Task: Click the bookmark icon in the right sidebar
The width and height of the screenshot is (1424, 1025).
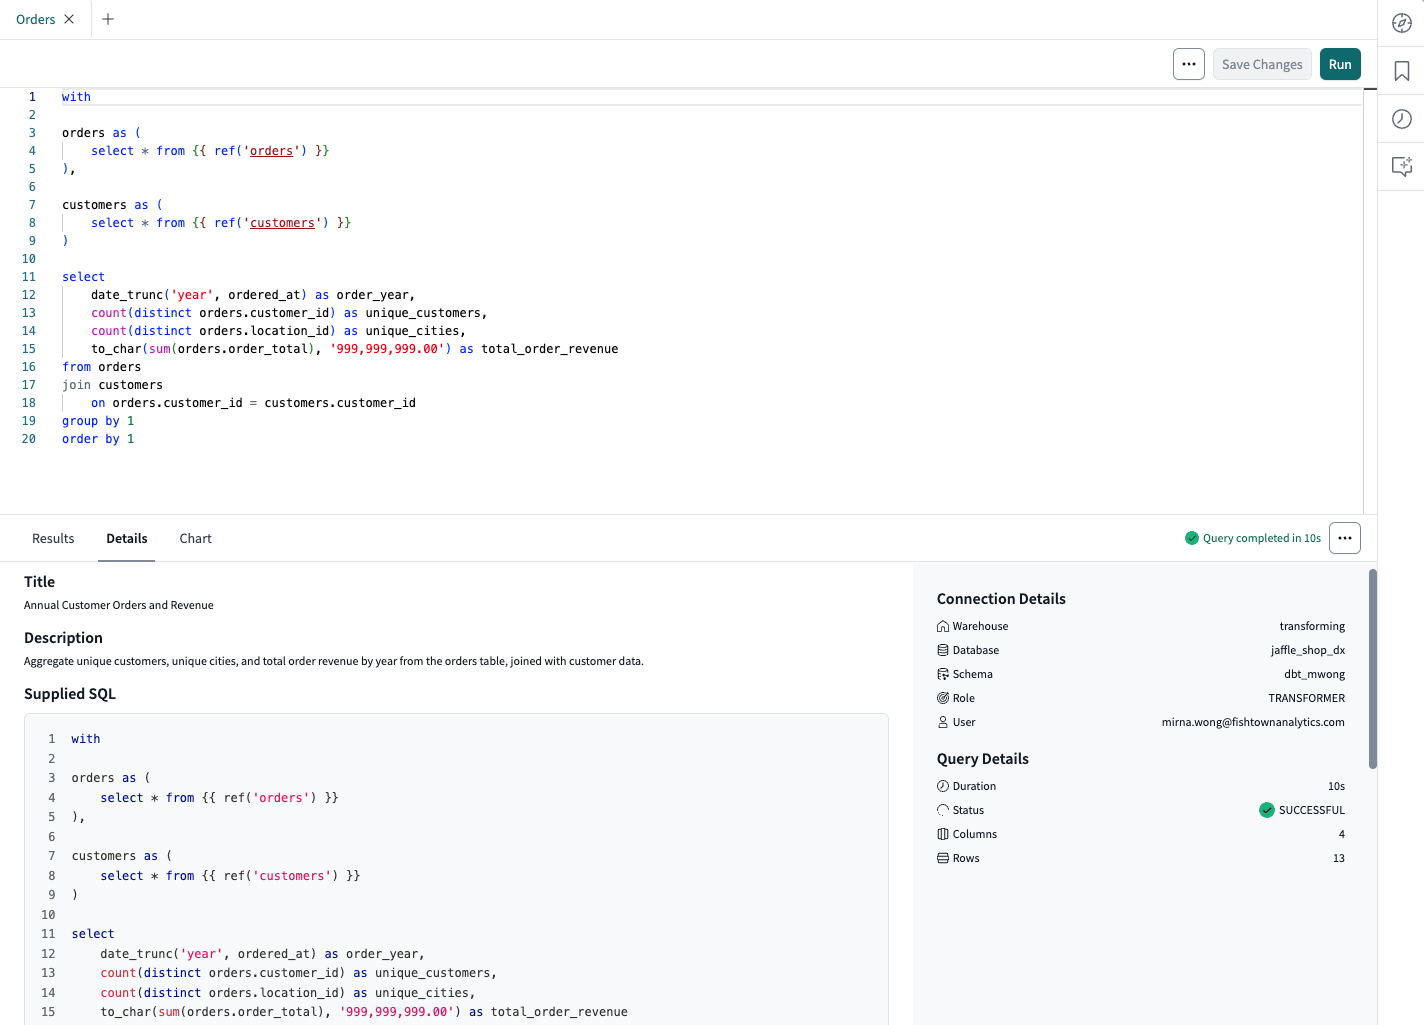Action: (x=1401, y=70)
